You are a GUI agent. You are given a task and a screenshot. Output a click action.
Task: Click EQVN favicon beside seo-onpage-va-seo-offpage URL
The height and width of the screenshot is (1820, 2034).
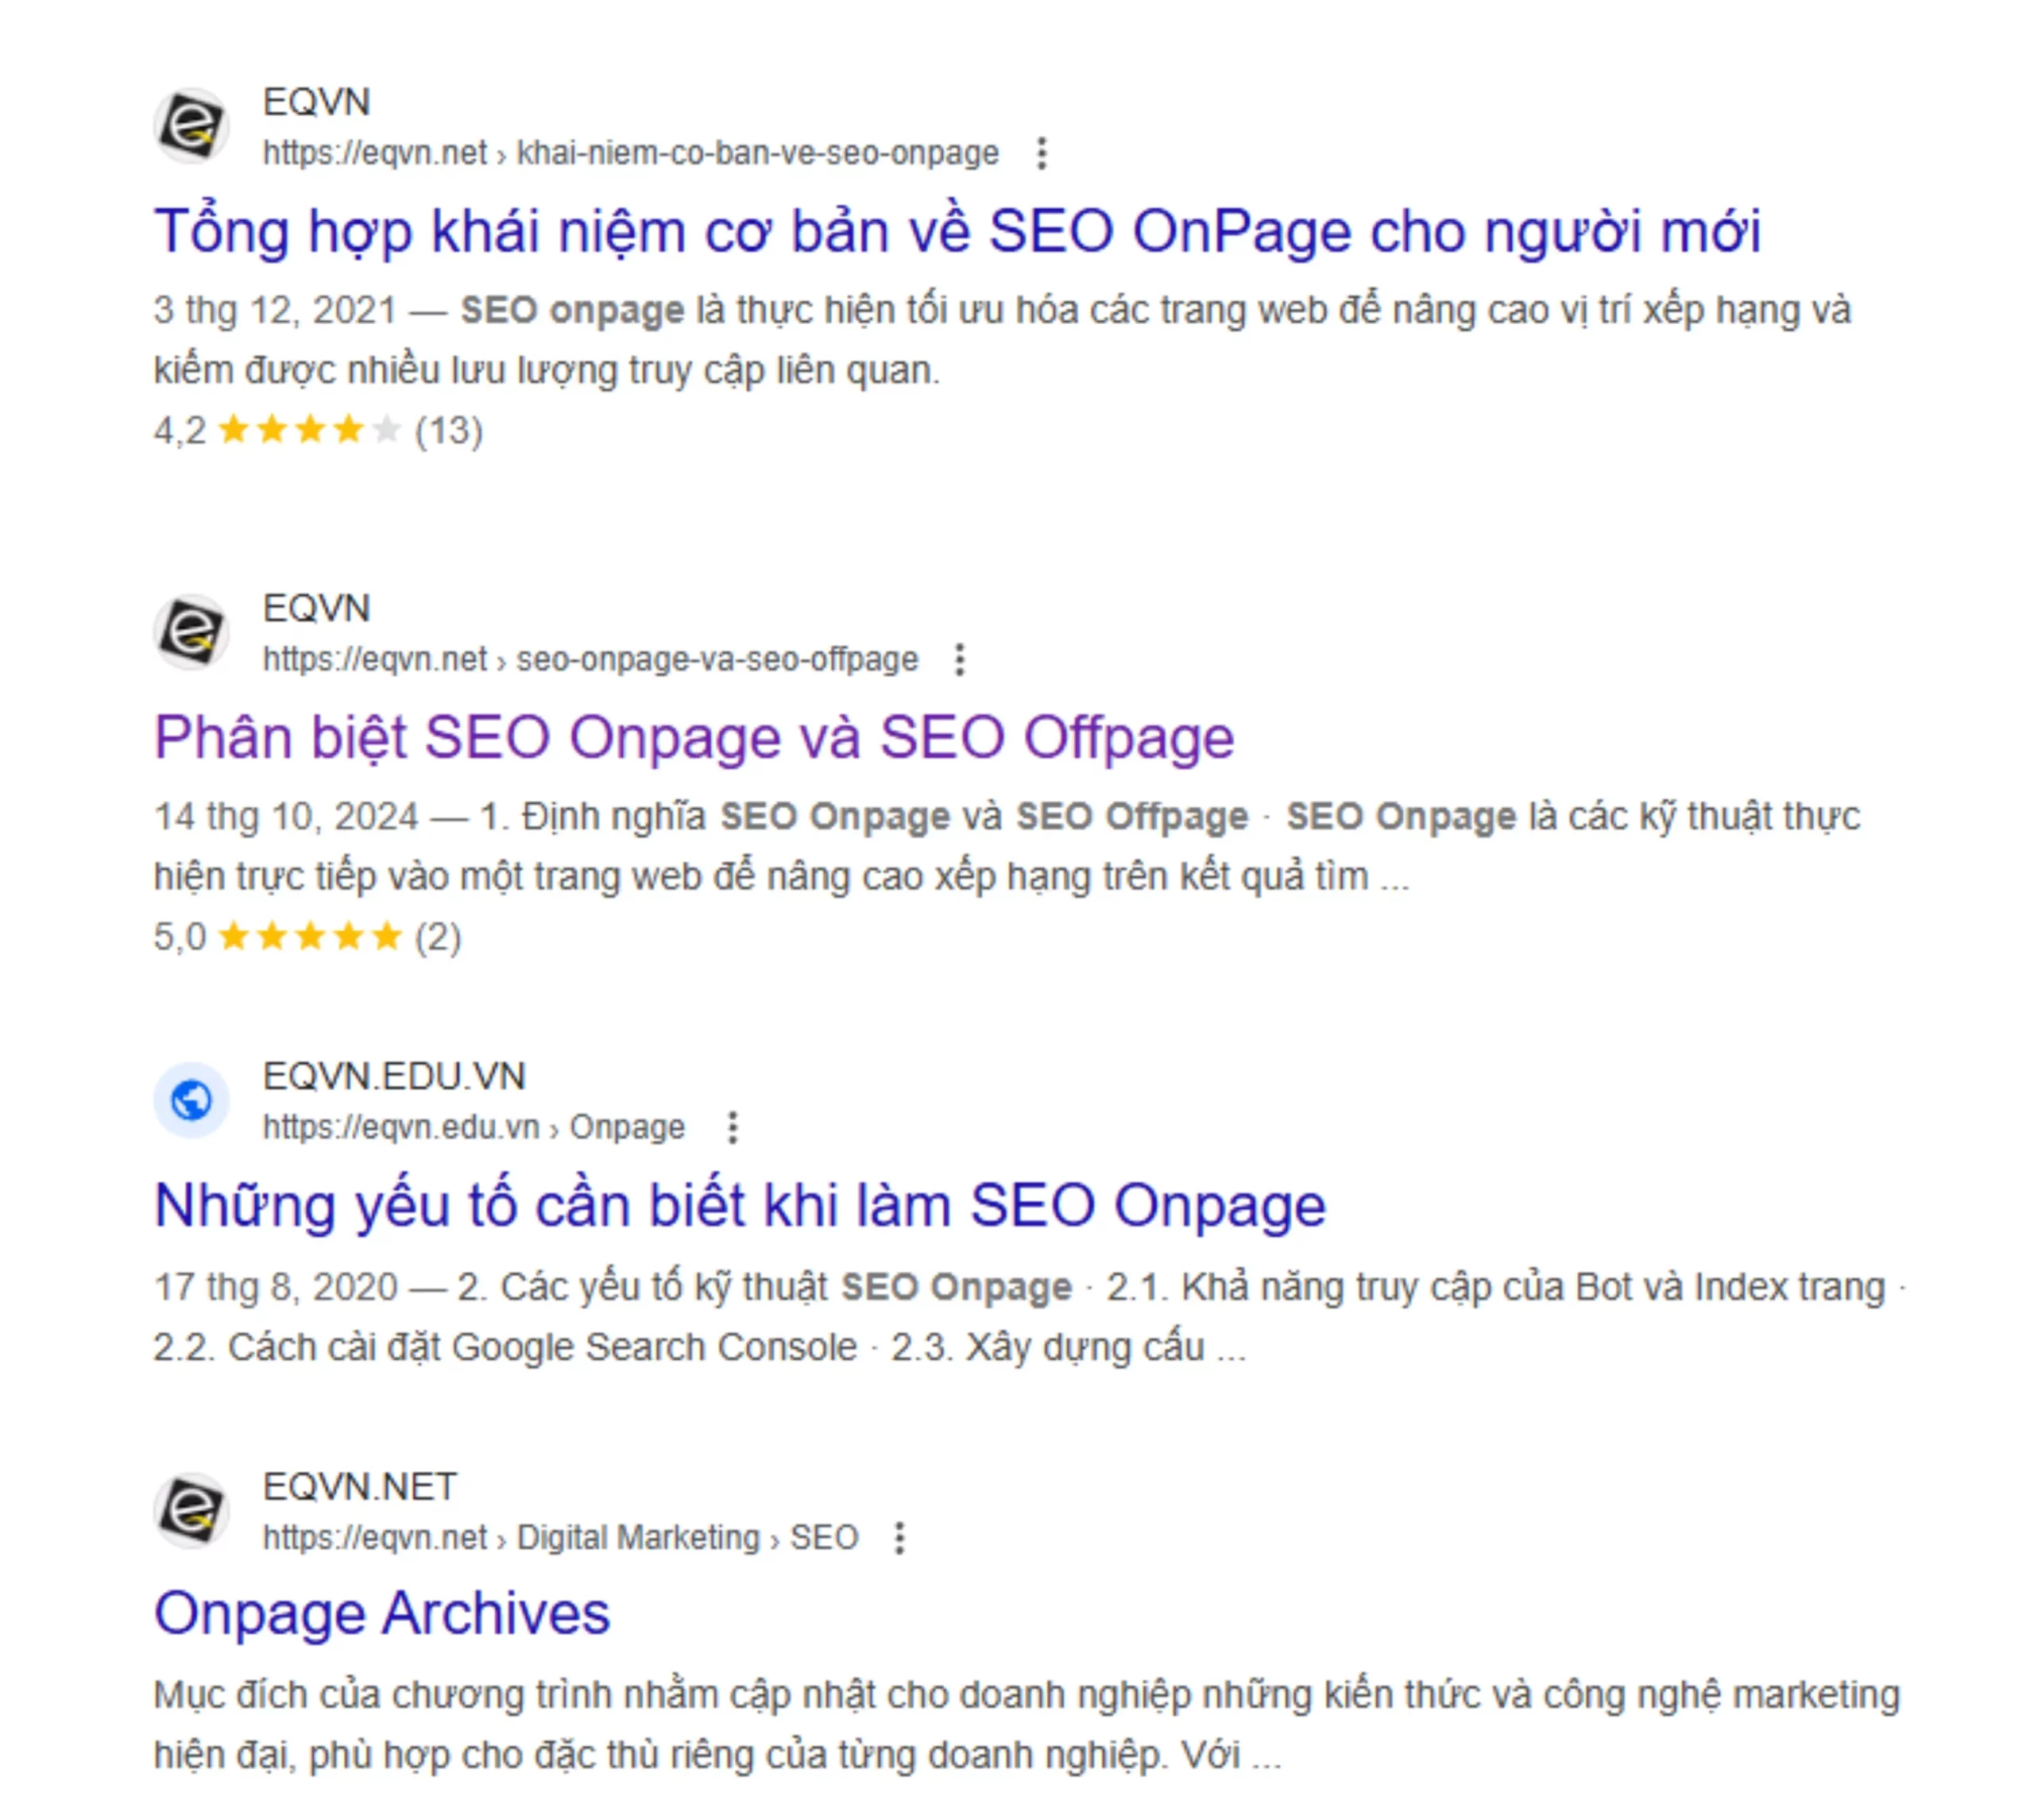[191, 632]
